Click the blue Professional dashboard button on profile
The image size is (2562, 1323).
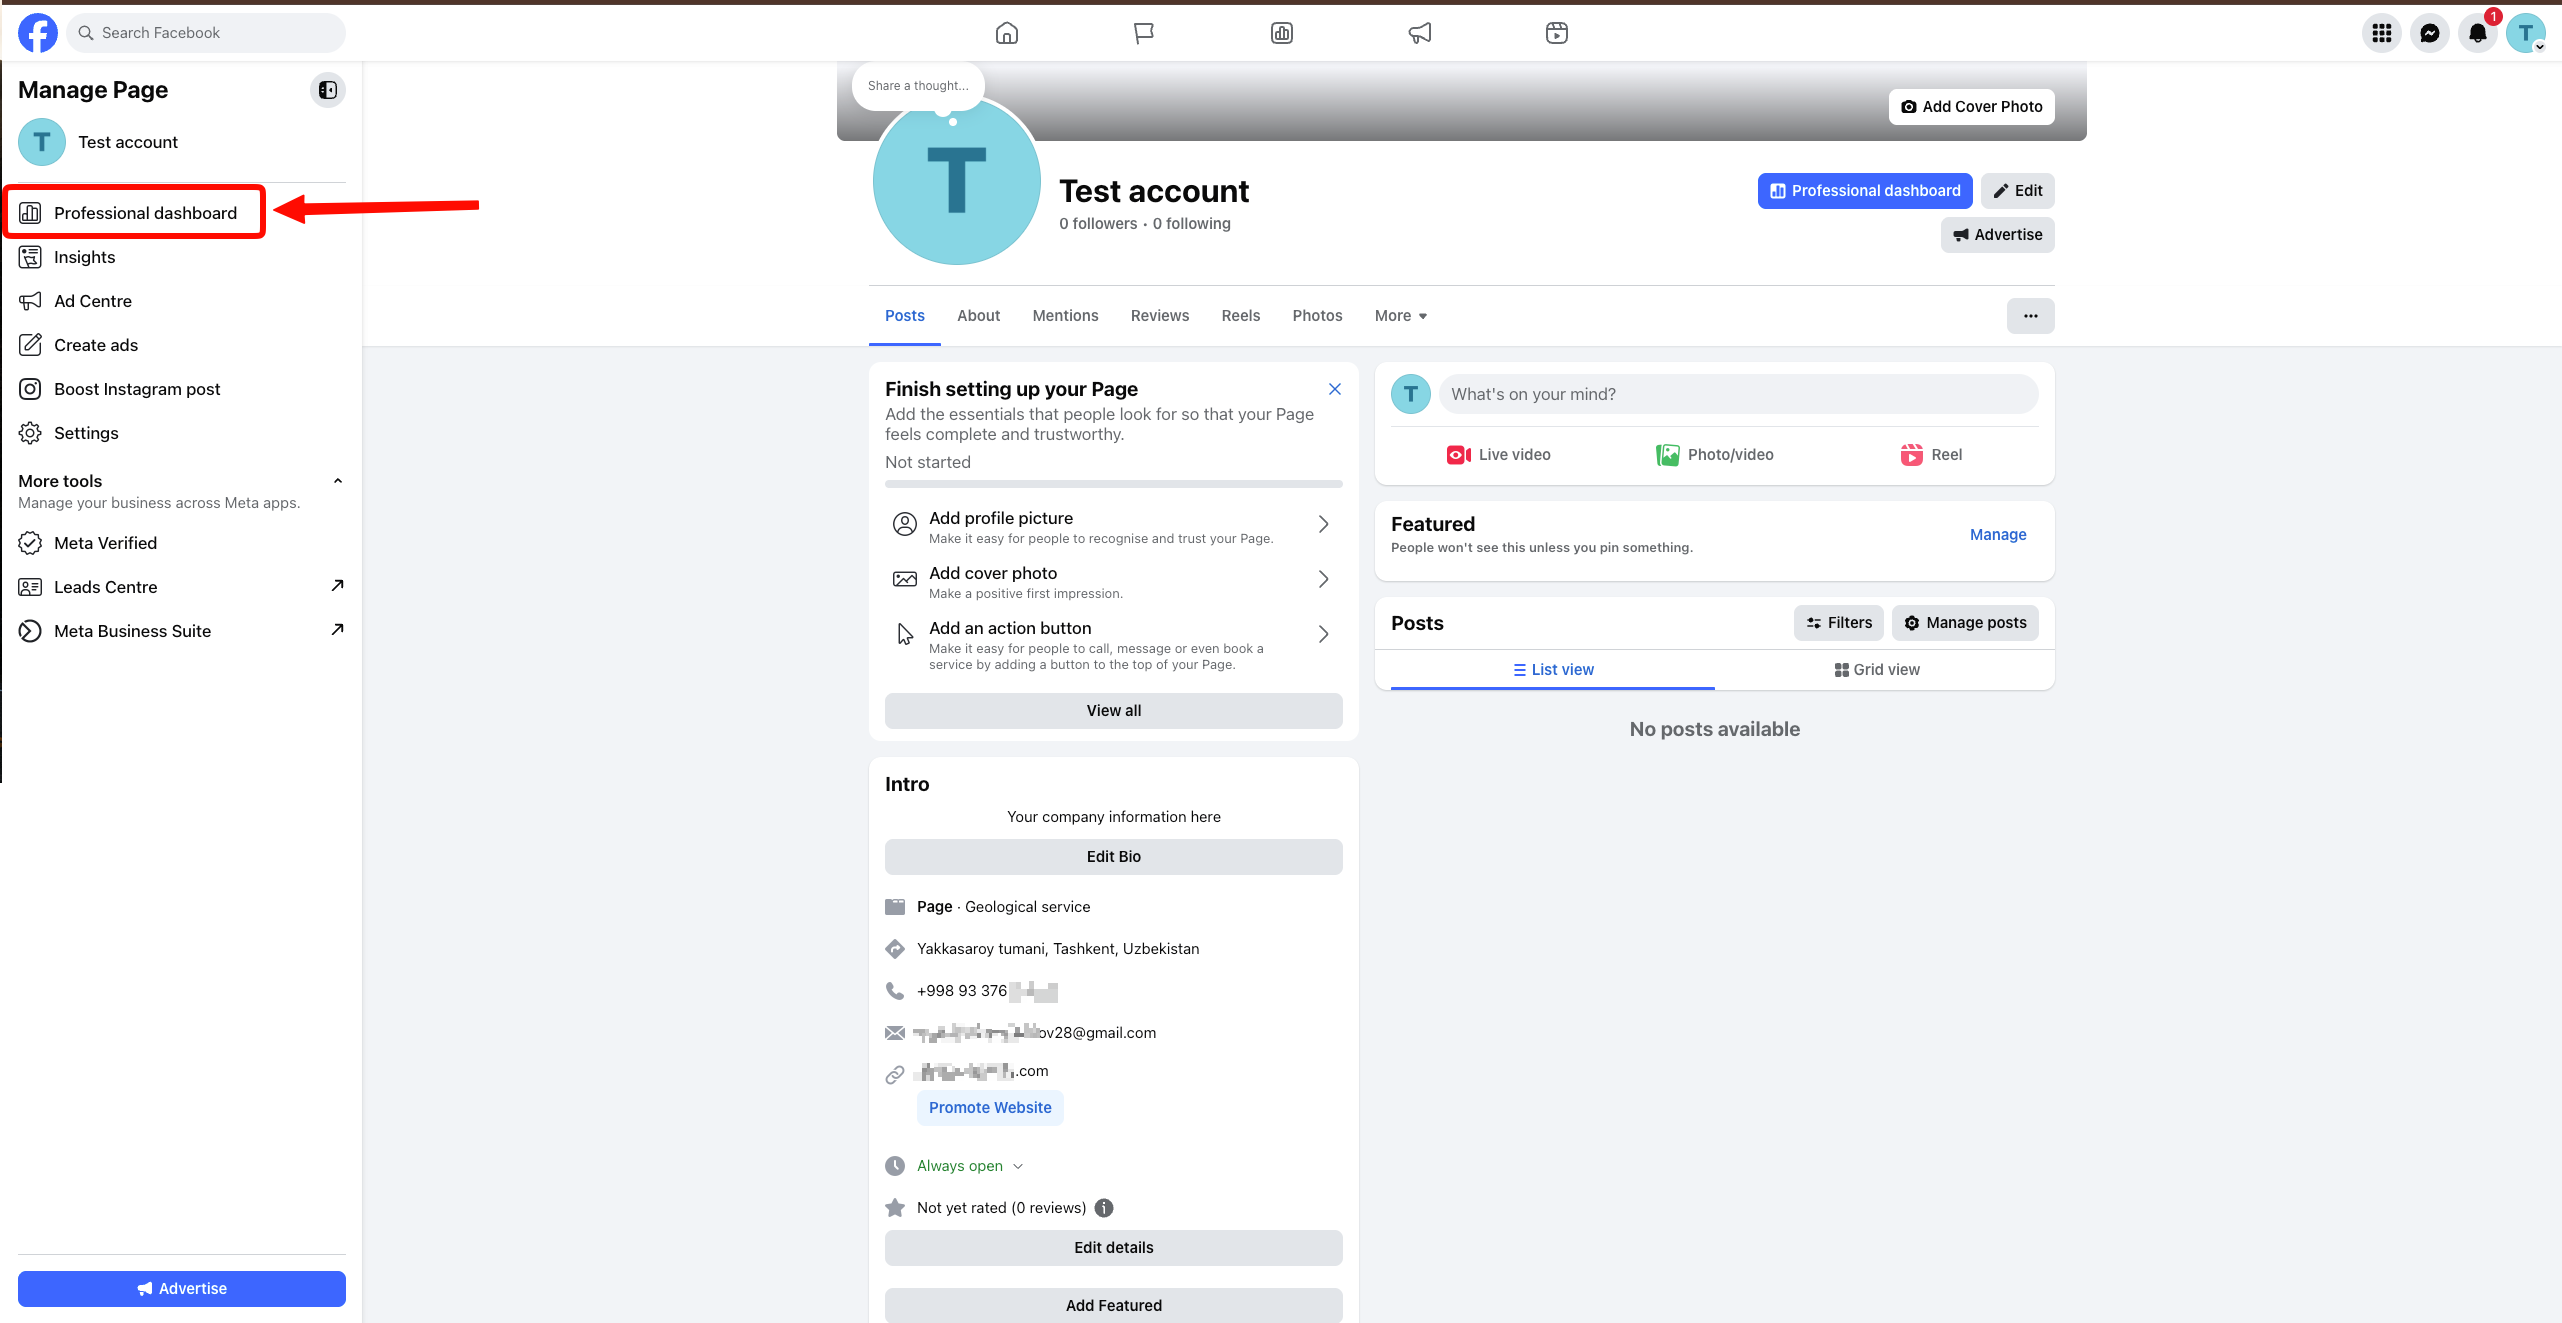(1865, 191)
